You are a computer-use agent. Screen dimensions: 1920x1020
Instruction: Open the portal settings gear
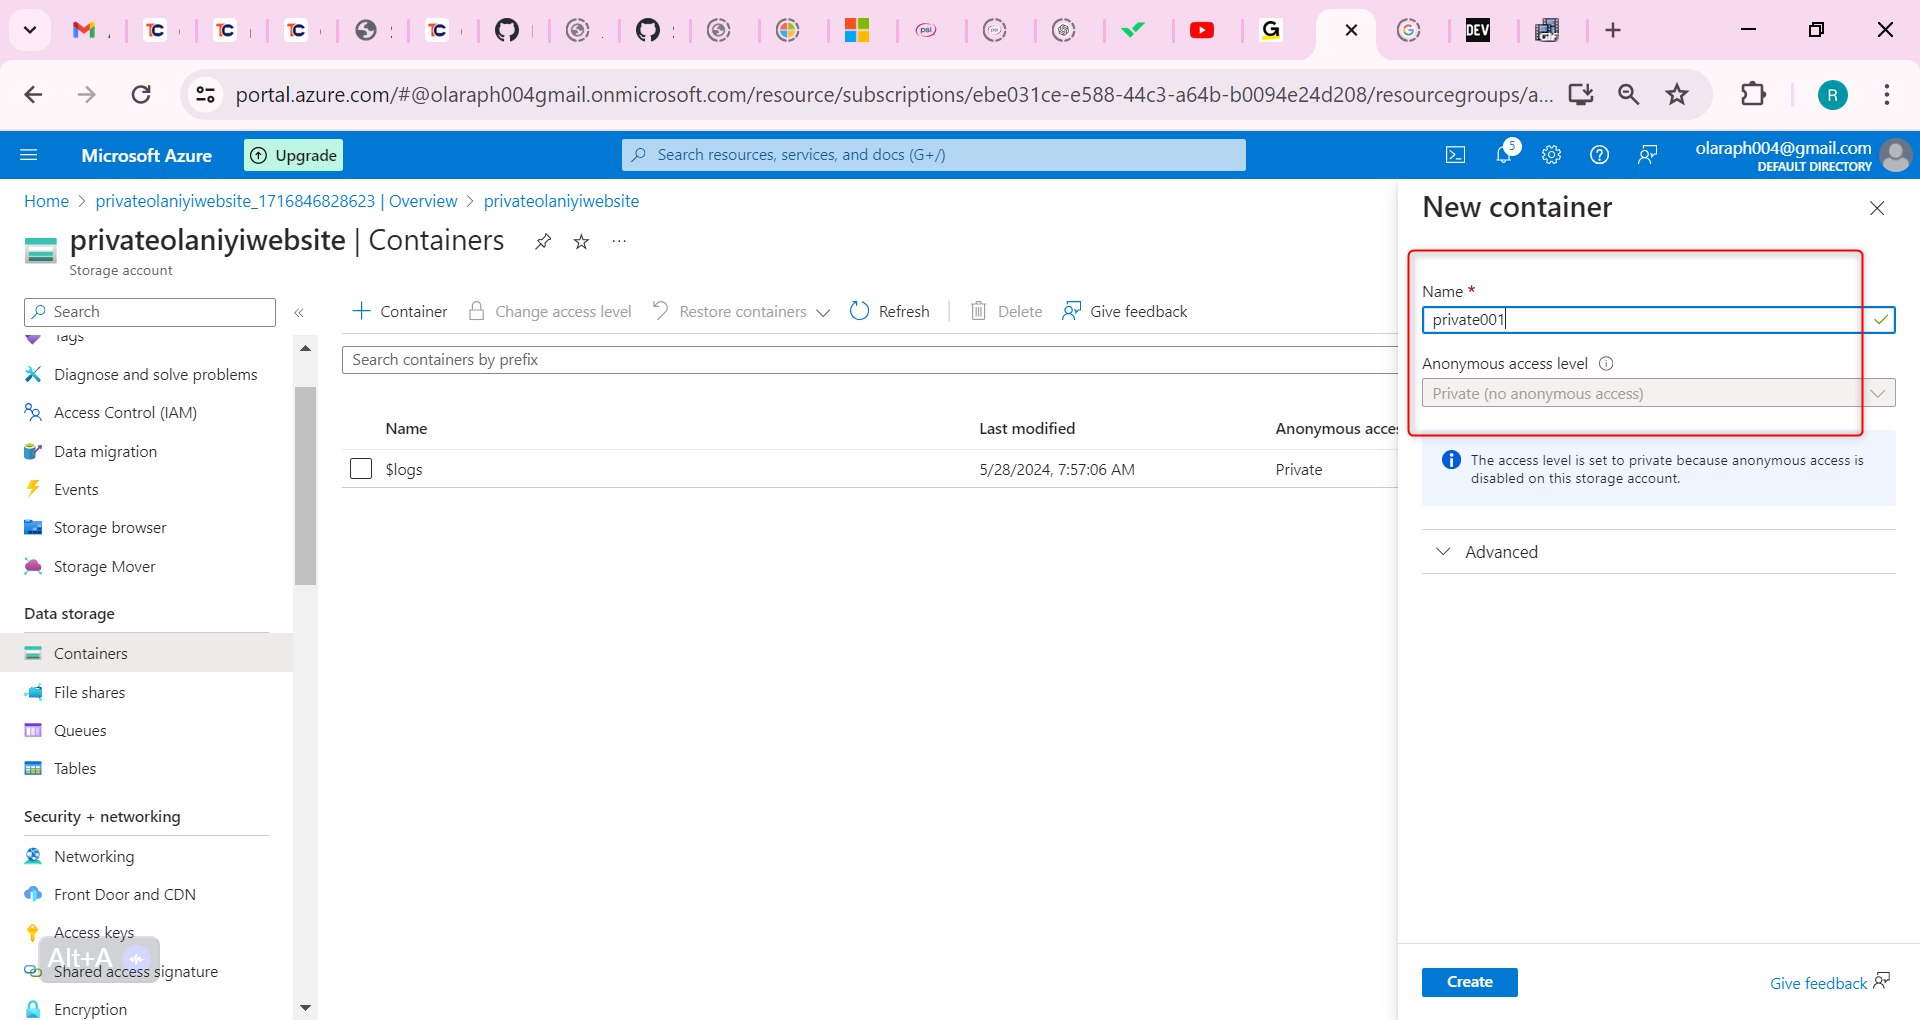[x=1552, y=155]
